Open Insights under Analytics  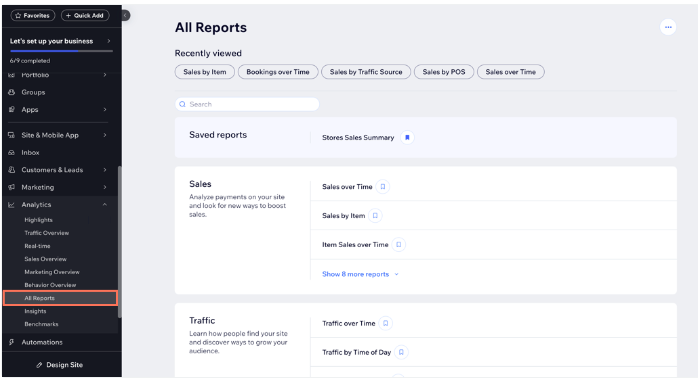click(35, 311)
